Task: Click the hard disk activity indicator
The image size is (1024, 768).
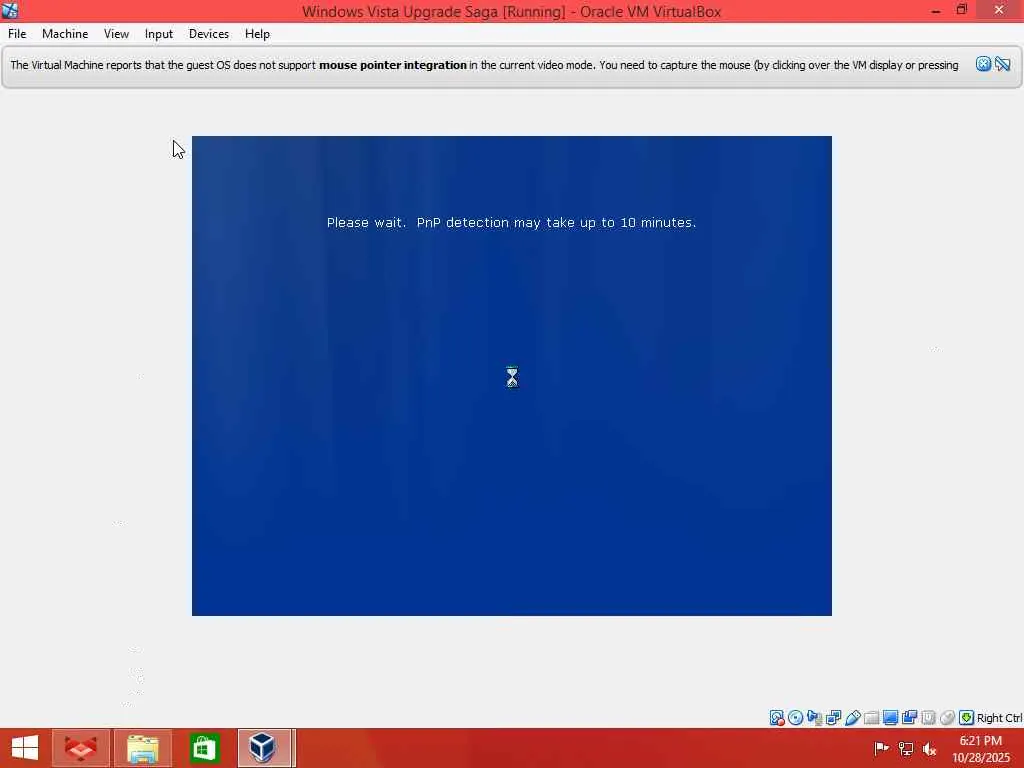Action: coord(776,718)
